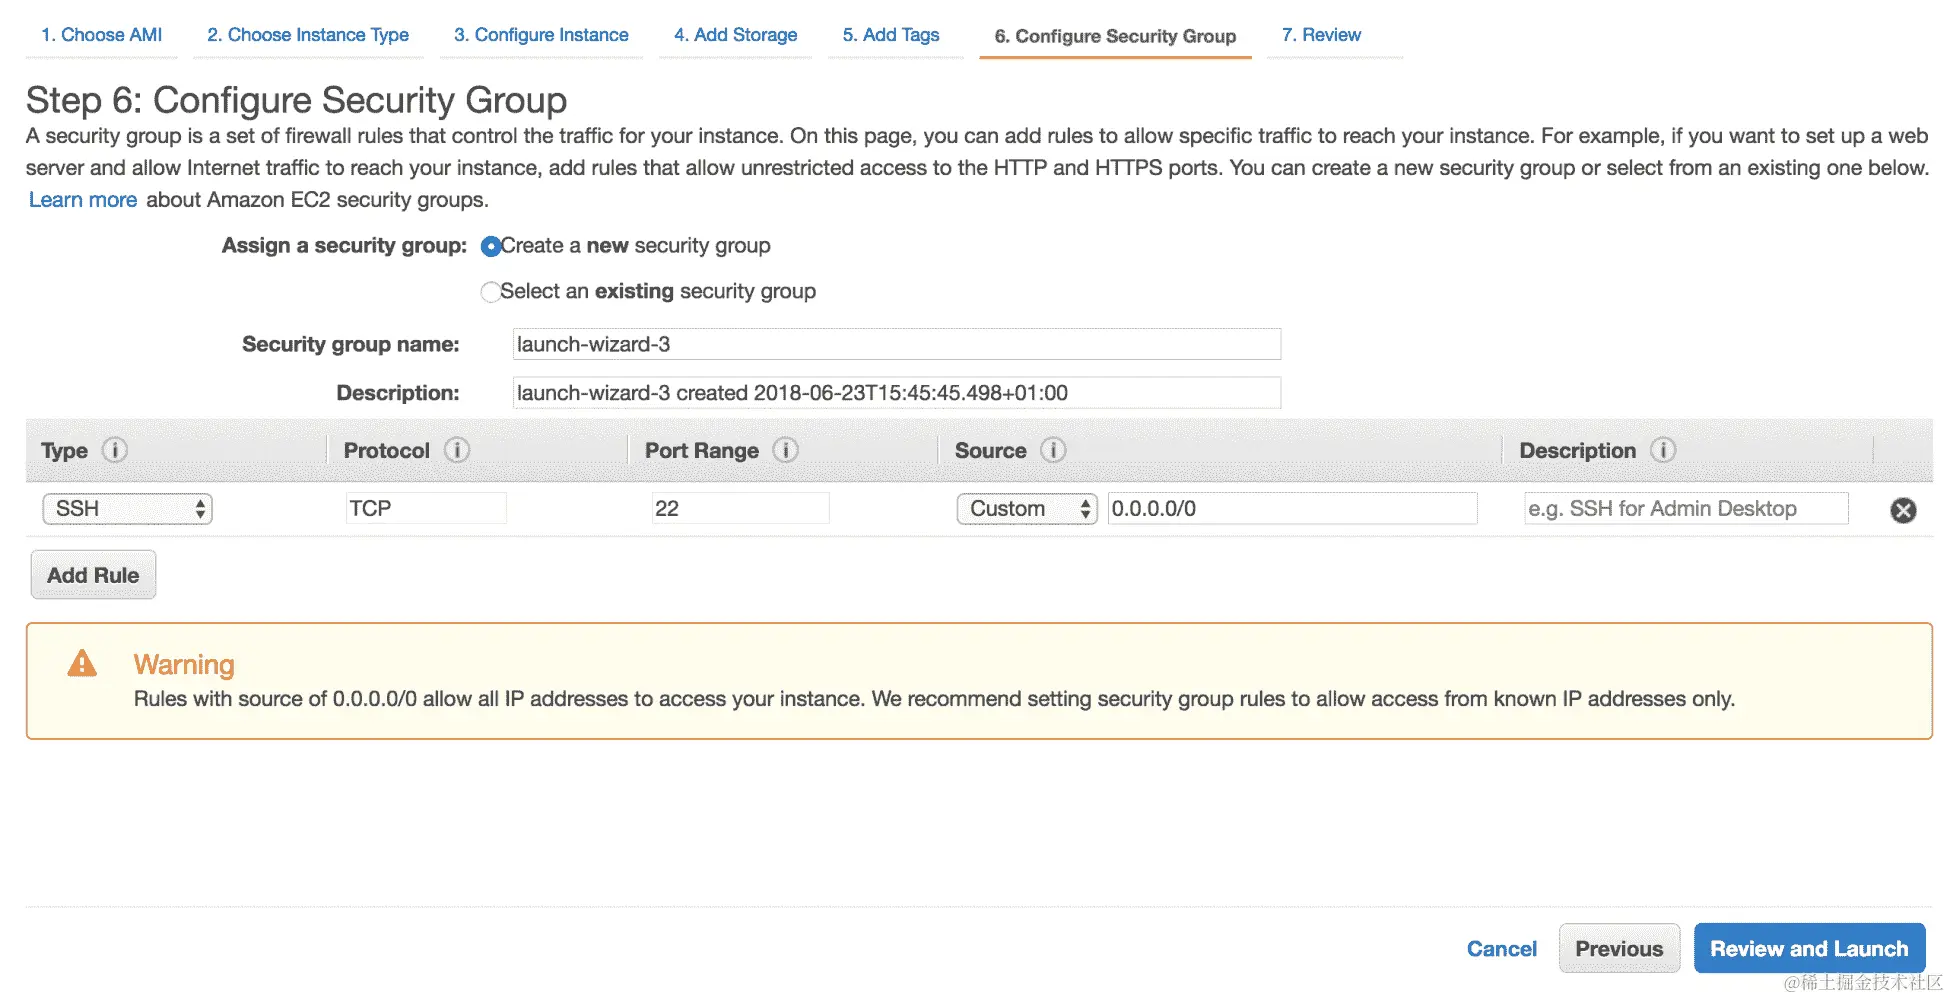The width and height of the screenshot is (1950, 999).
Task: Open the Source column info icon
Action: [x=1053, y=450]
